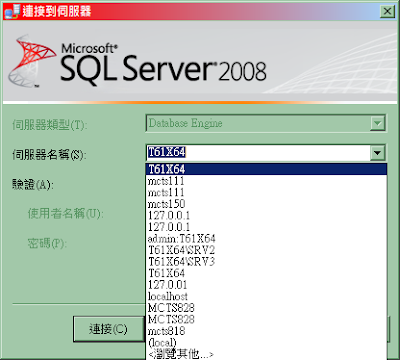
Task: Choose admin:T61X64 from the server list
Action: click(x=266, y=238)
